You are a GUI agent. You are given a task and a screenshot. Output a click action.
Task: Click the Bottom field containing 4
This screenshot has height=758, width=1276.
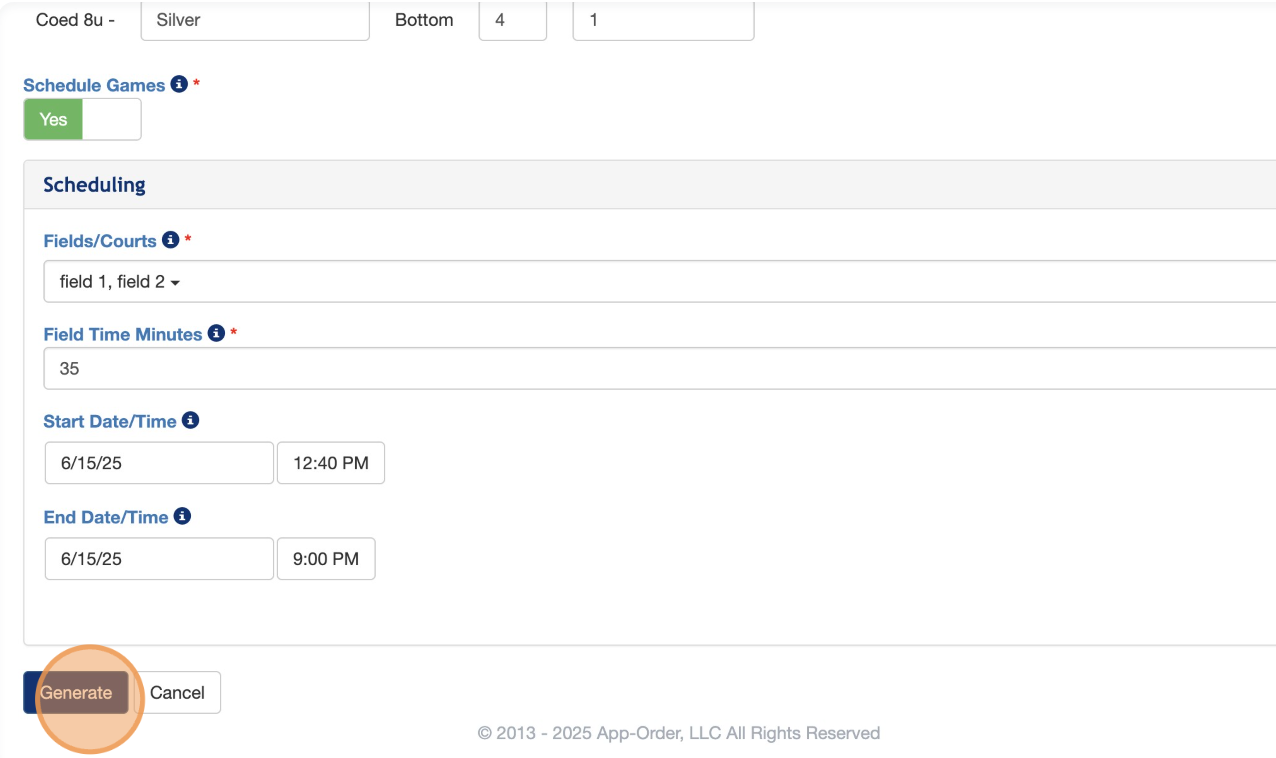coord(512,20)
